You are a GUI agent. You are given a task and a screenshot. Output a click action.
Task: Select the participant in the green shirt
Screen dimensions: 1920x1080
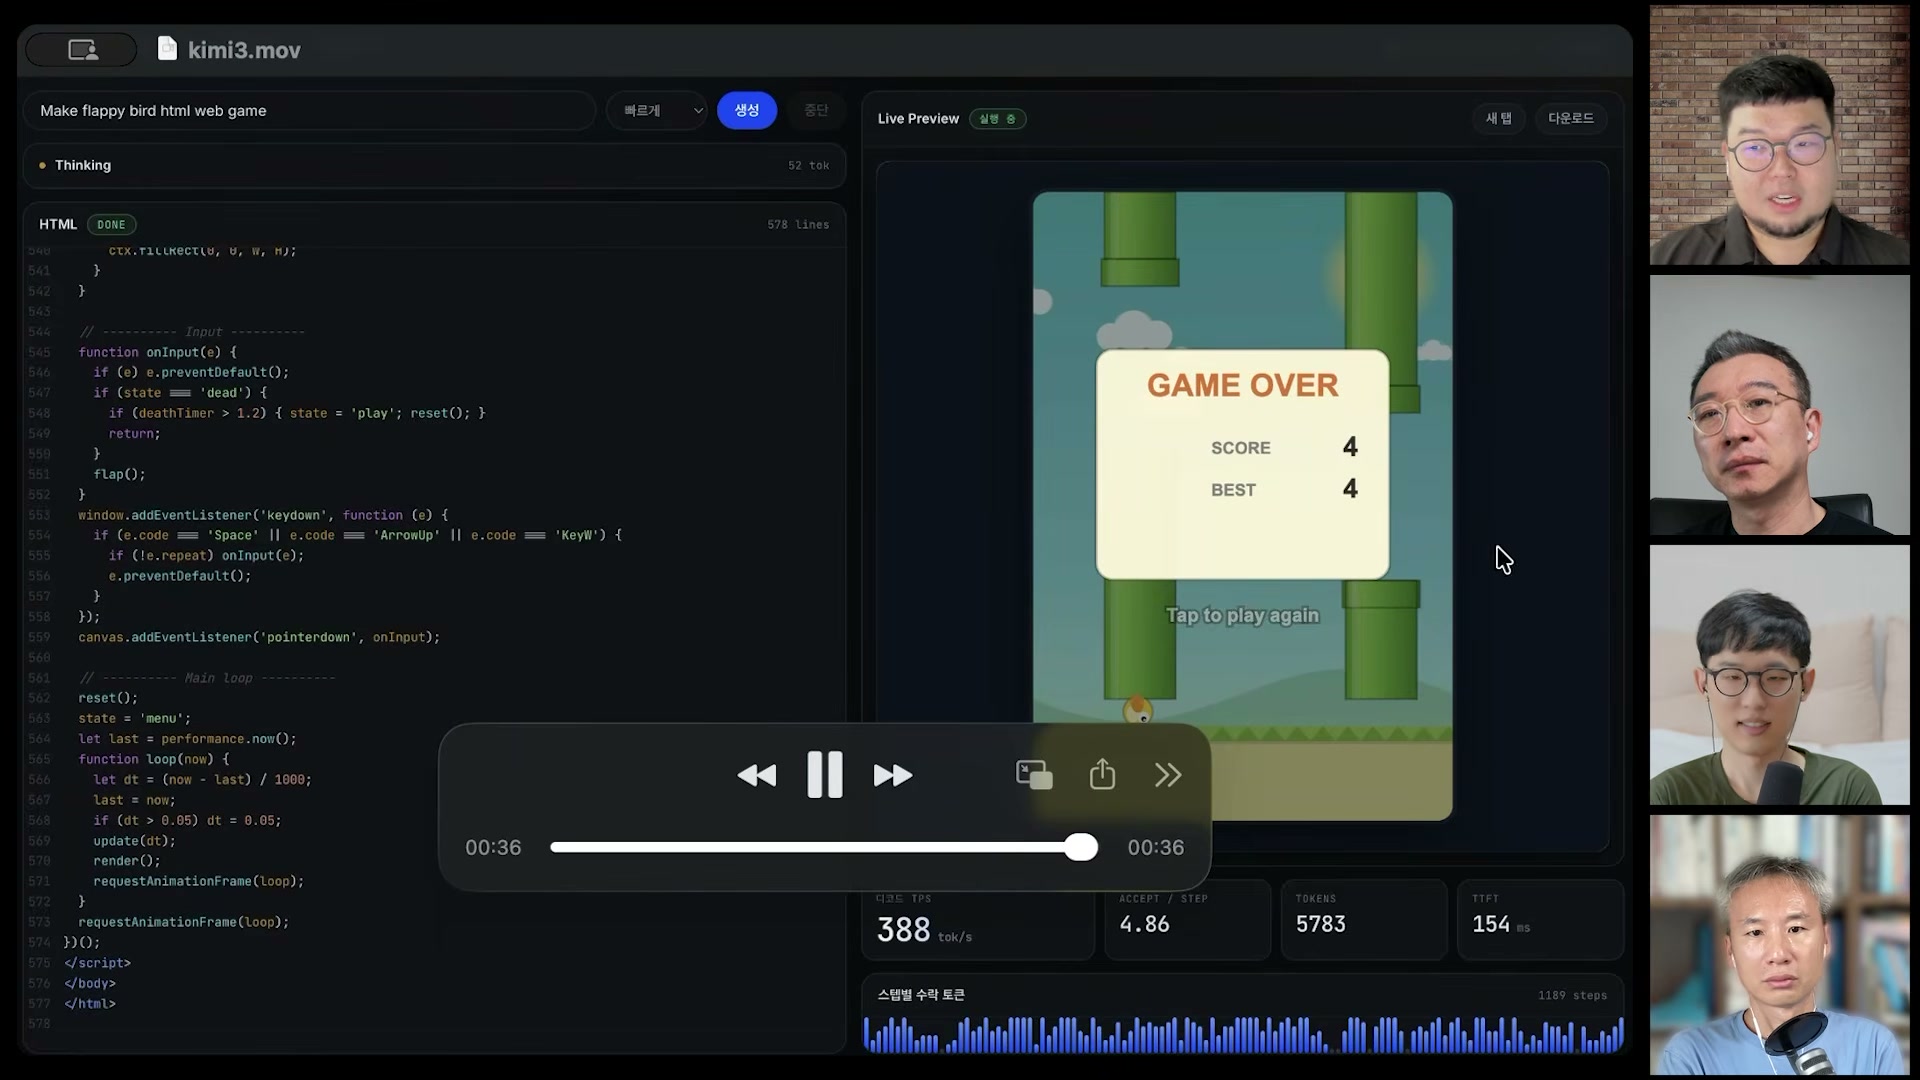(x=1779, y=675)
